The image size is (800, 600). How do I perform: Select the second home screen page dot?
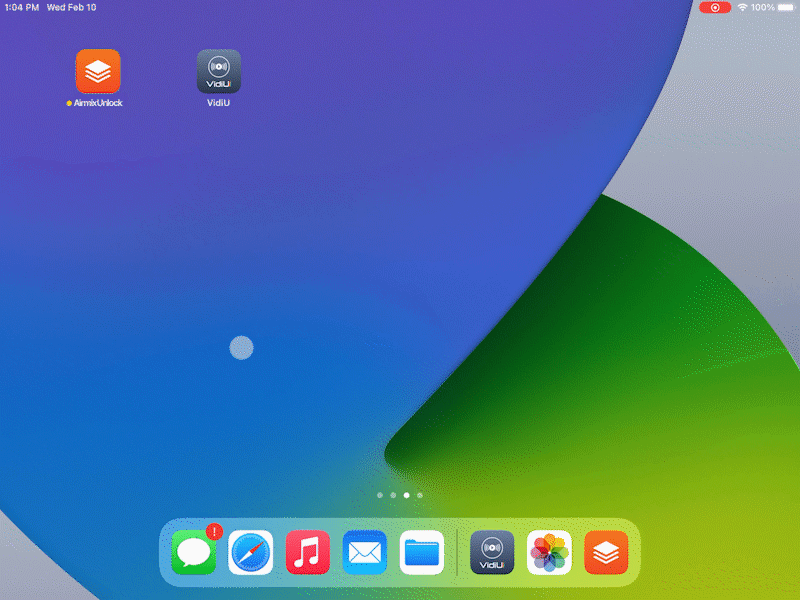click(393, 495)
